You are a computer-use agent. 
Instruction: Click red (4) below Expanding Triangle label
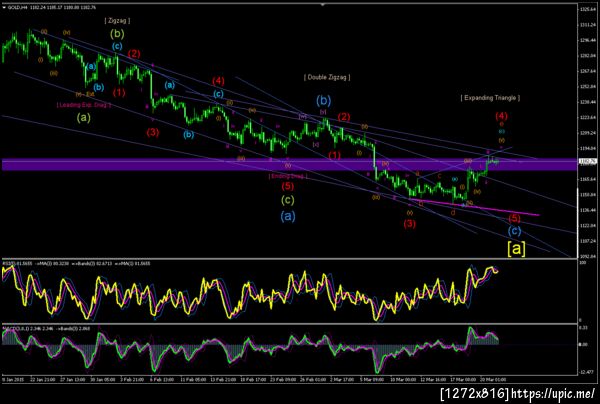pyautogui.click(x=501, y=116)
